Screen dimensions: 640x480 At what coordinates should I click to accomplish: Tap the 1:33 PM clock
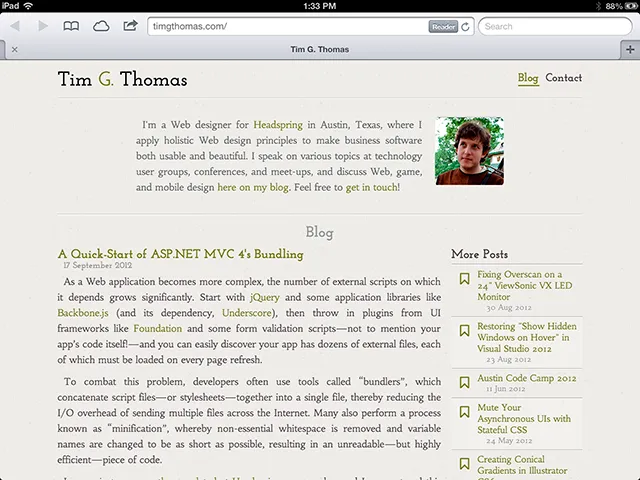(320, 6)
